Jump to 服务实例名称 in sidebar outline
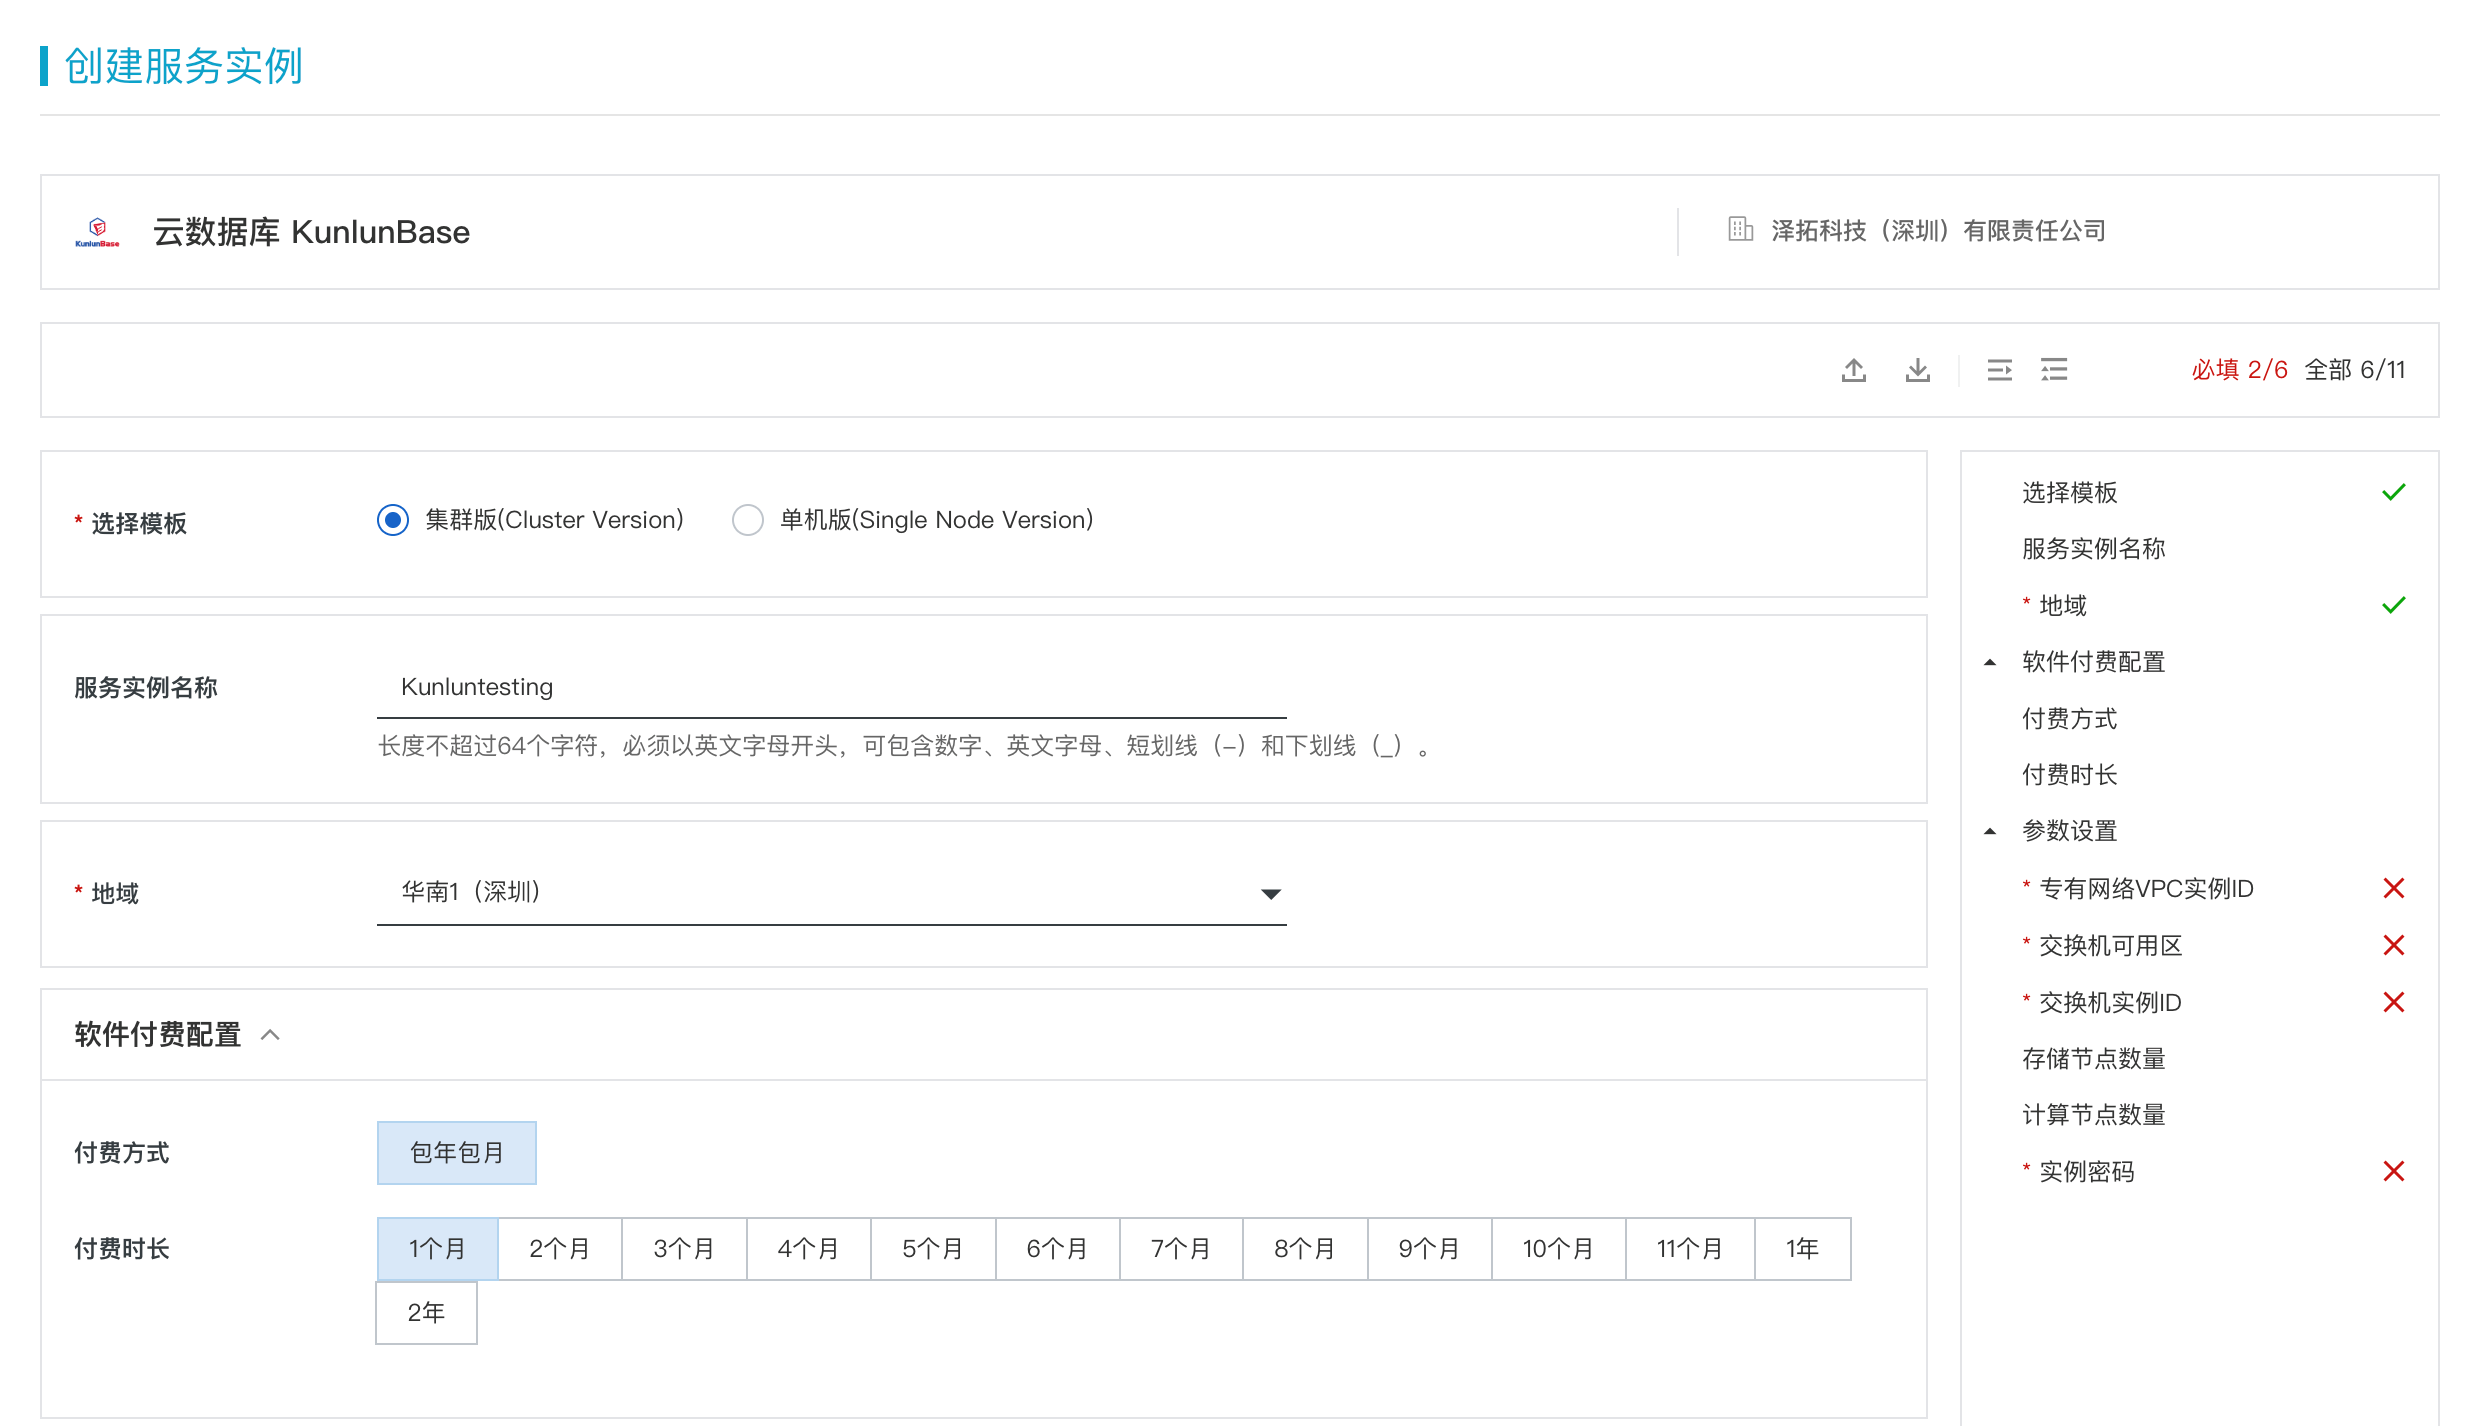2480x1426 pixels. [2094, 548]
